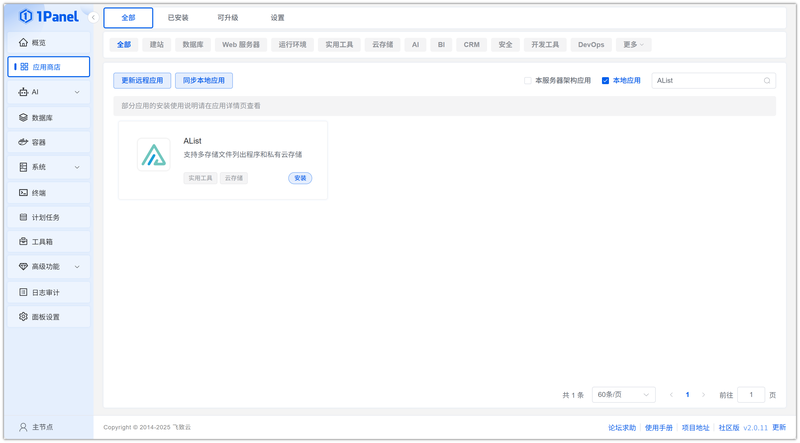Image resolution: width=800 pixels, height=443 pixels.
Task: Enable 本服务器架构应用 checkbox
Action: point(528,81)
